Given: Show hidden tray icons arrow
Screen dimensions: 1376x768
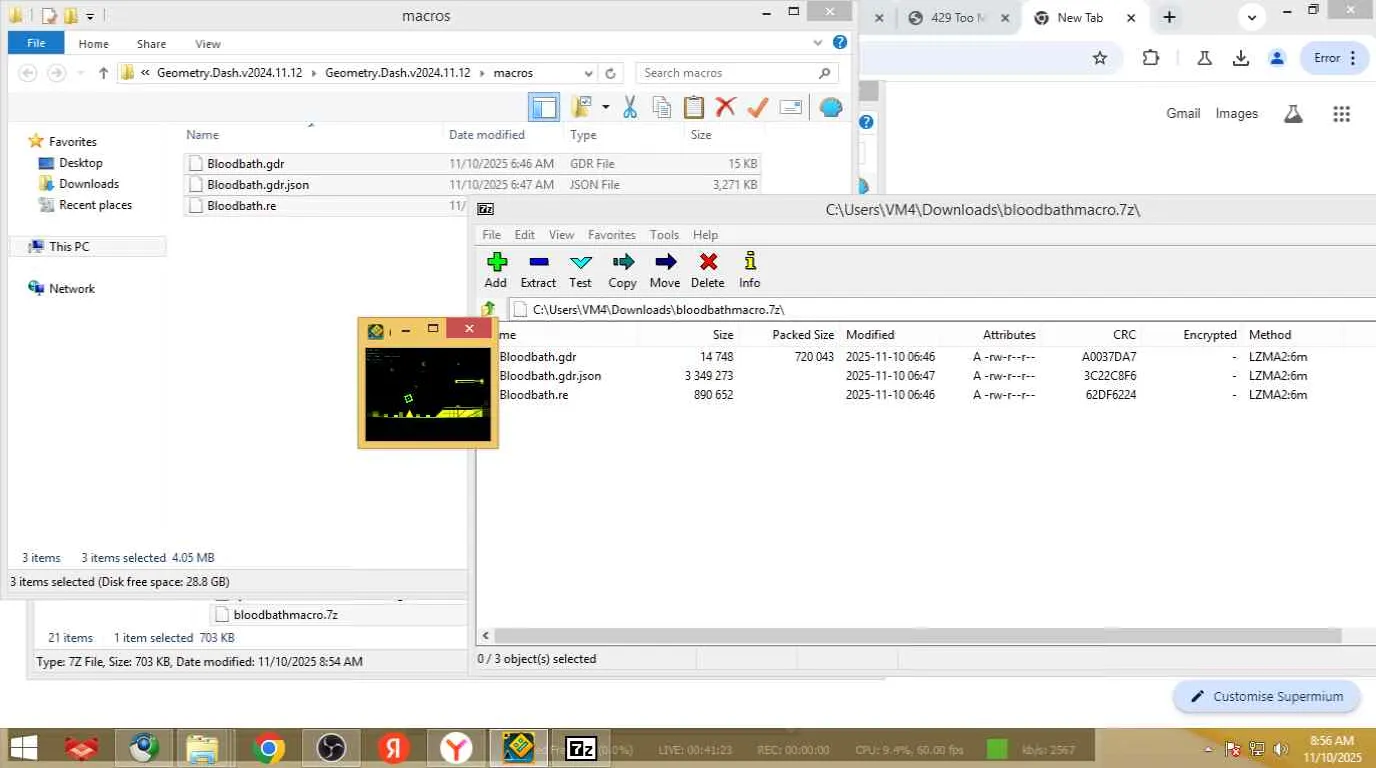Looking at the screenshot, I should point(1210,749).
